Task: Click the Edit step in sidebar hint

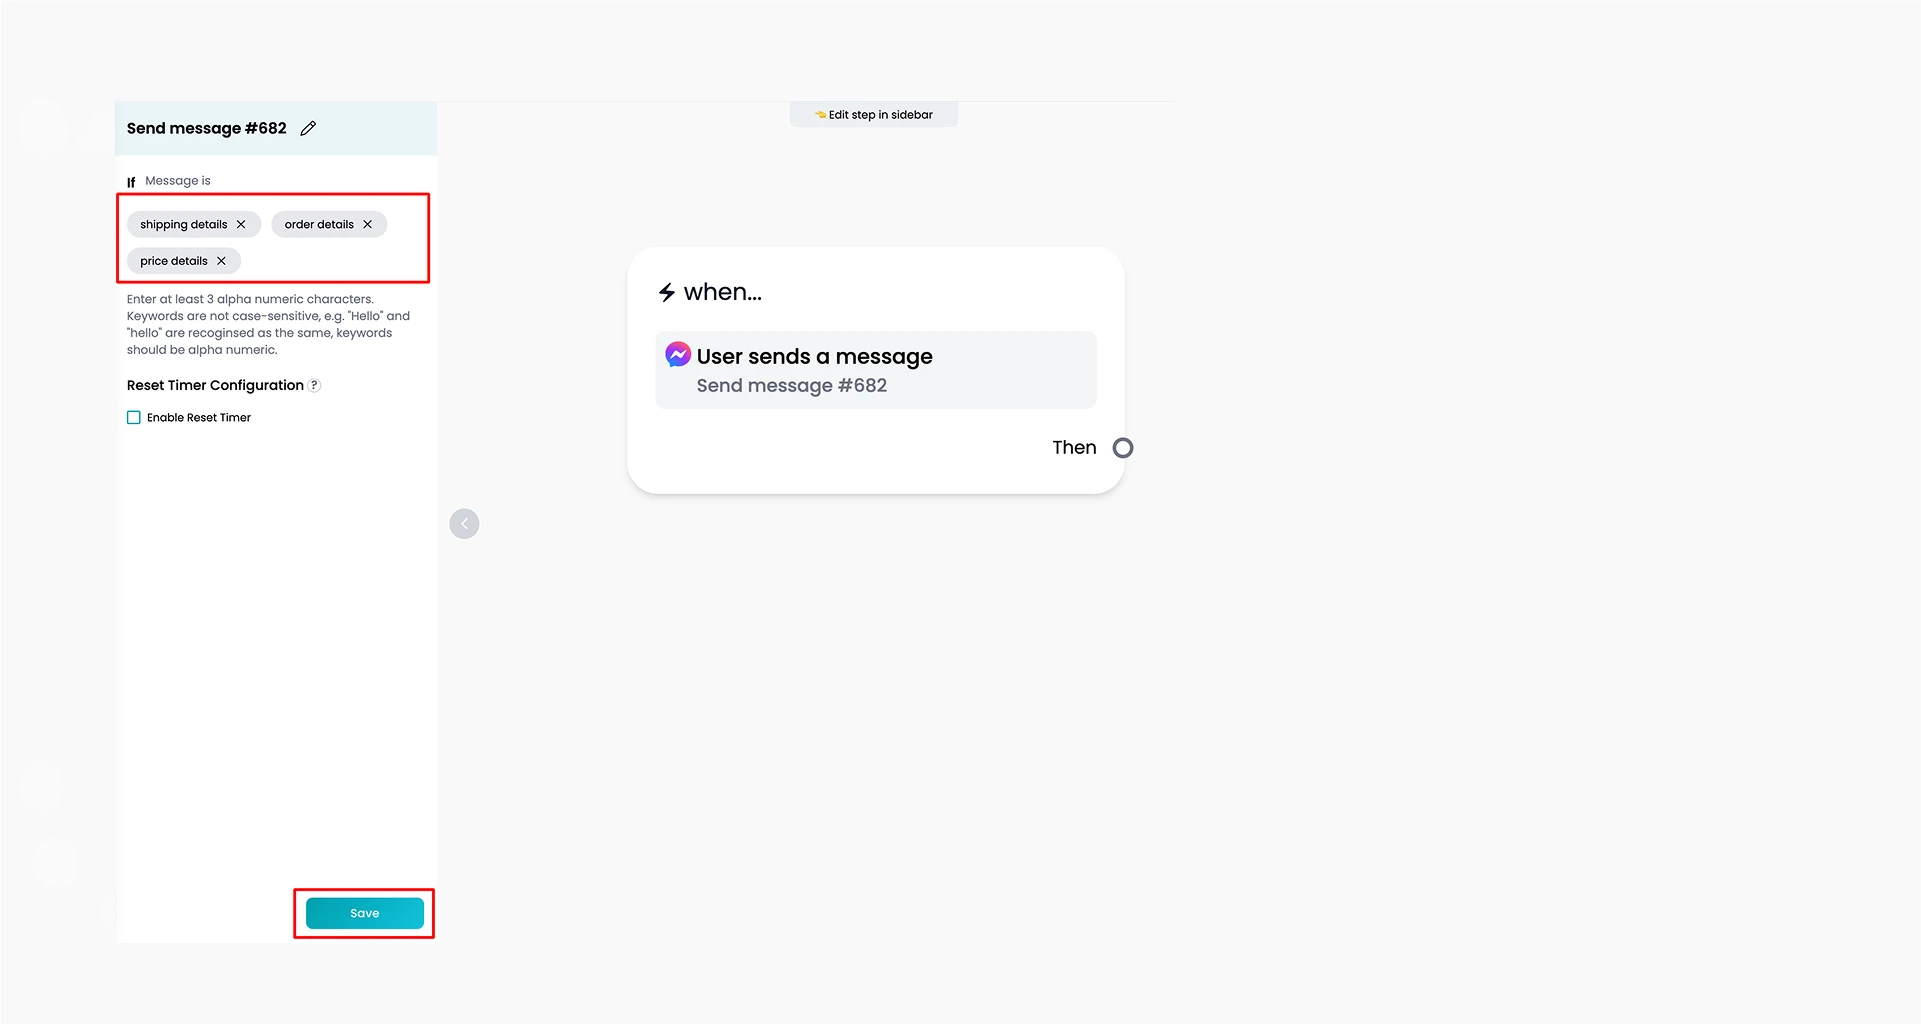Action: click(874, 115)
